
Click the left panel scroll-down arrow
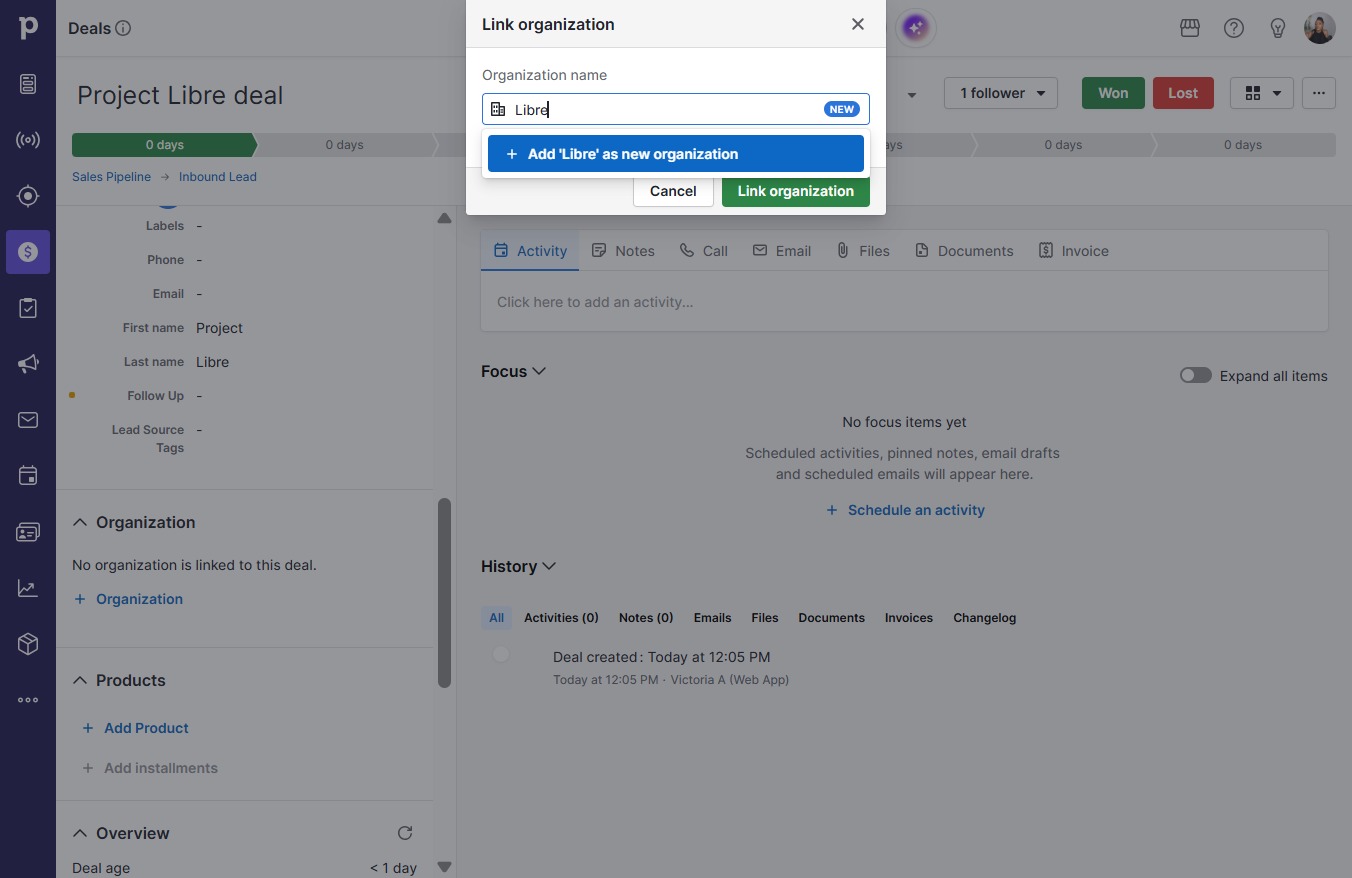[x=444, y=867]
